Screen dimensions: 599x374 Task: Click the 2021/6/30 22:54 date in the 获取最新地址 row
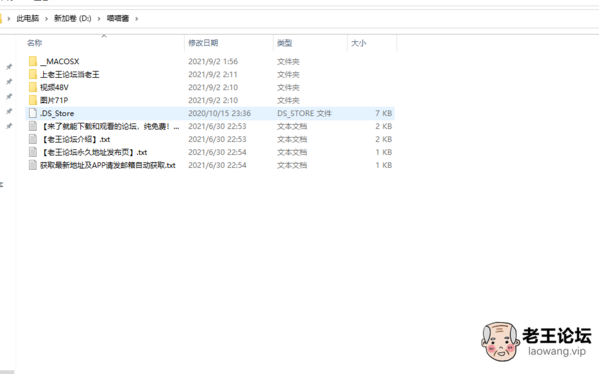[217, 165]
